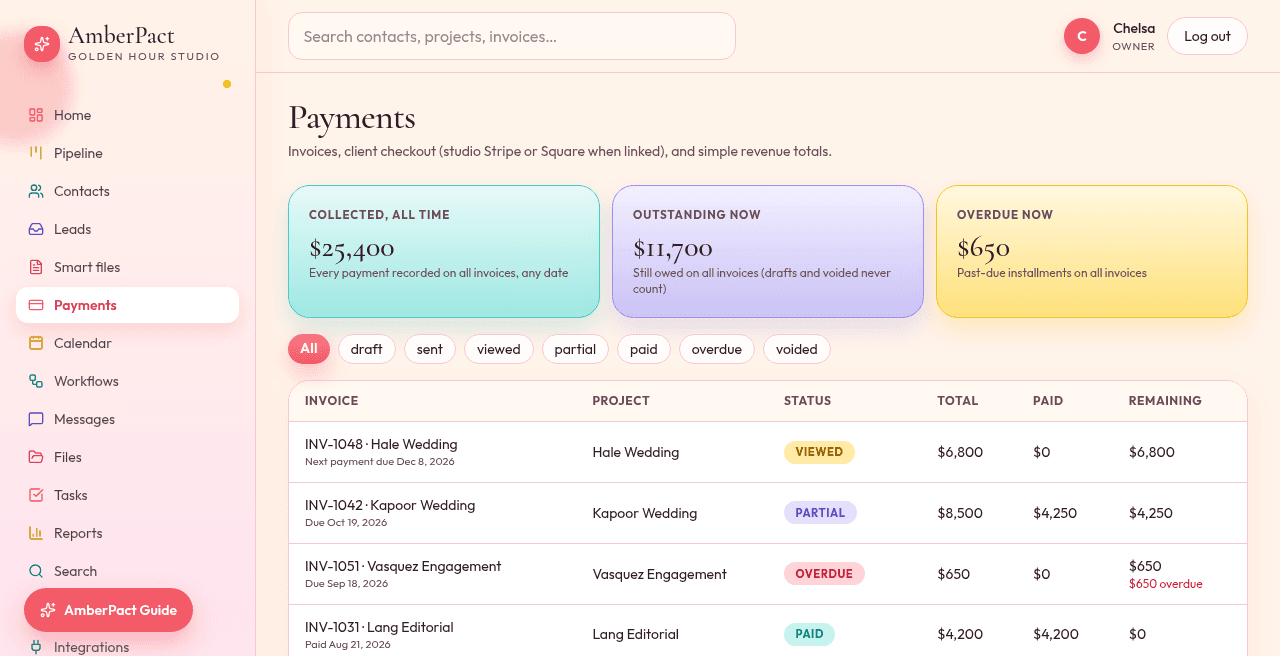1280x656 pixels.
Task: Click the REMAINING column header
Action: point(1165,401)
